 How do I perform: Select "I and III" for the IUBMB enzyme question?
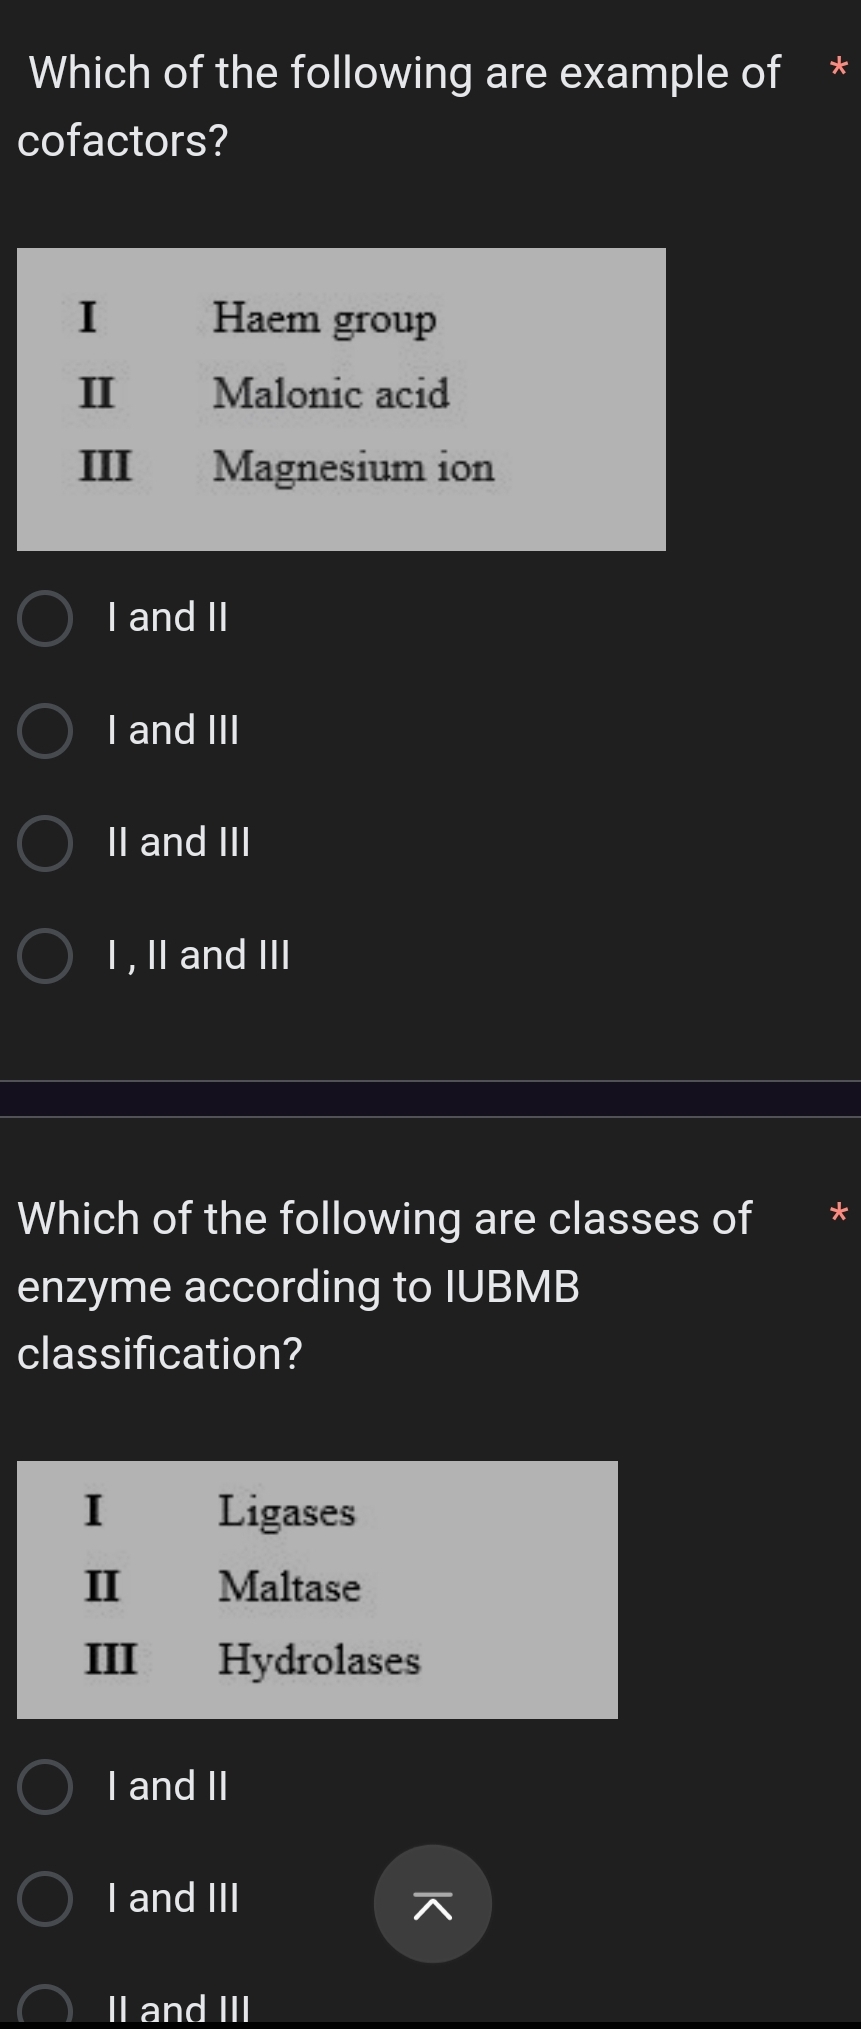click(x=44, y=1898)
